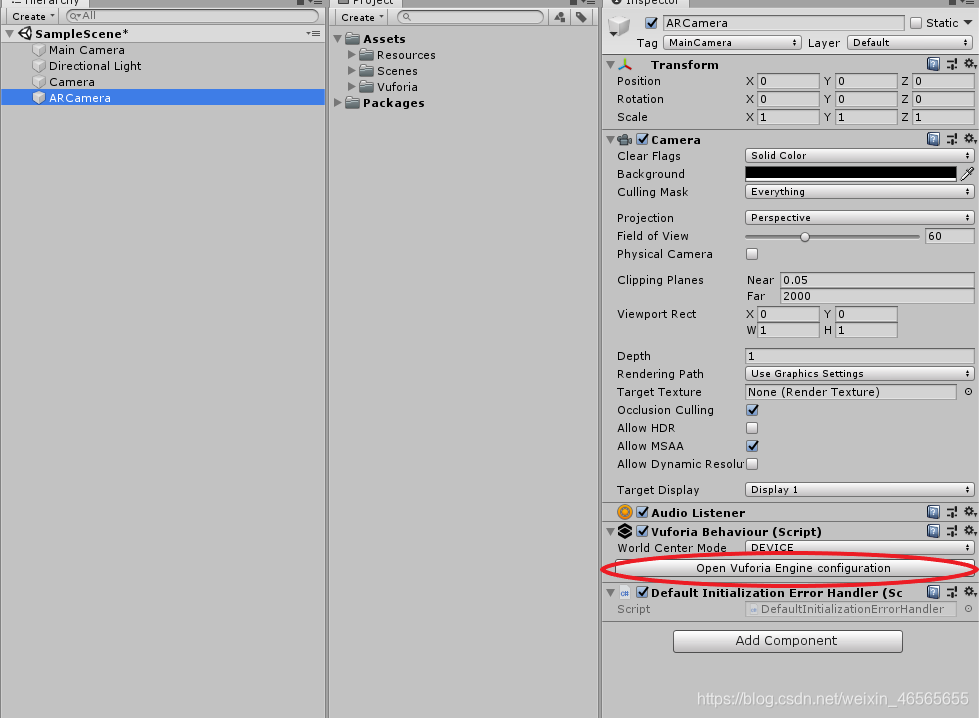
Task: Toggle the Static checkbox
Action: (x=916, y=23)
